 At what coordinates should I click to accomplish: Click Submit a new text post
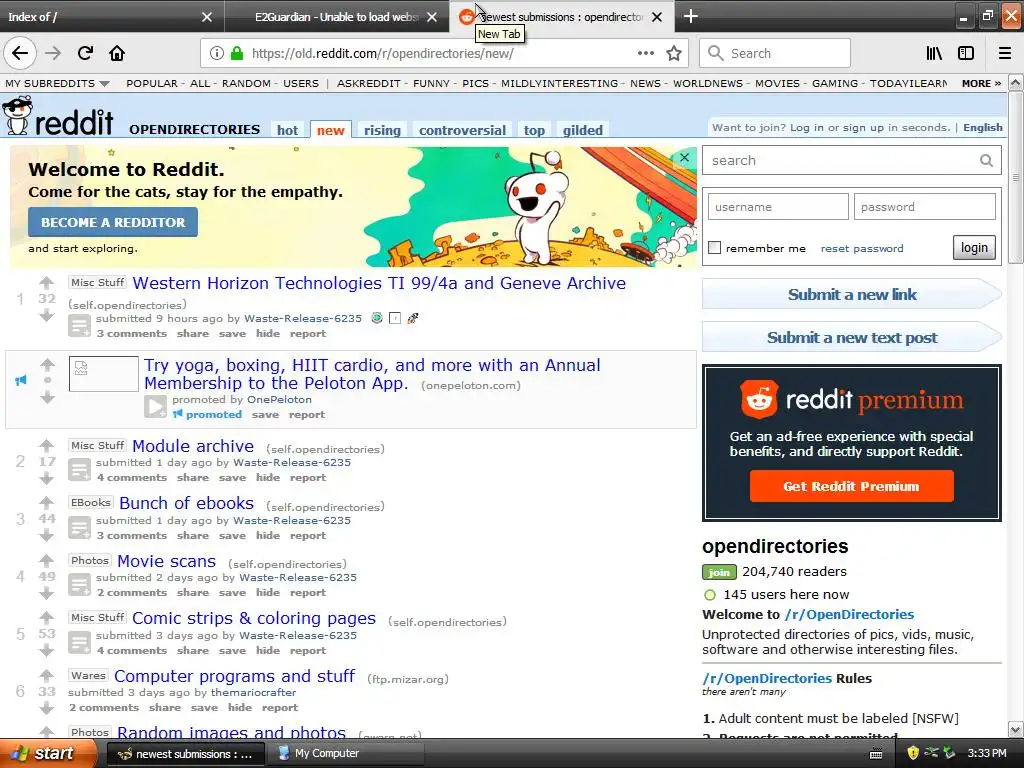852,338
